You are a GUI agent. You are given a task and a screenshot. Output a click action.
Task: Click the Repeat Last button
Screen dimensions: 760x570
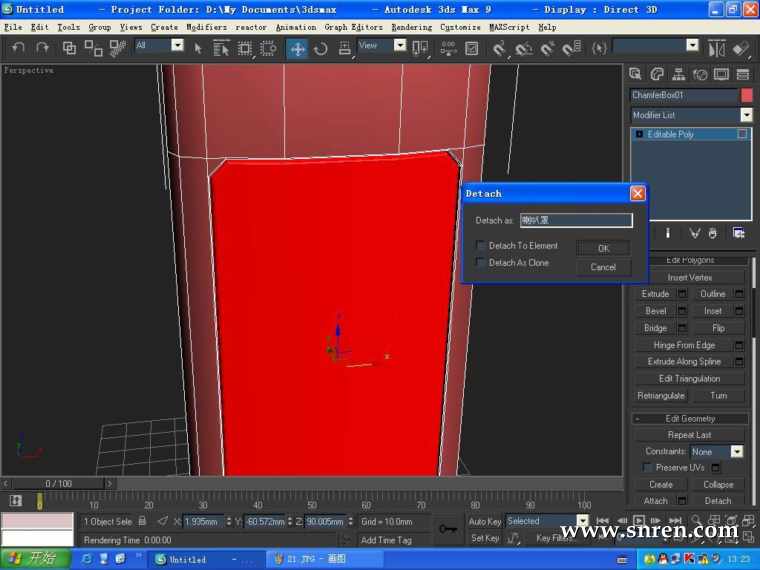coord(689,435)
